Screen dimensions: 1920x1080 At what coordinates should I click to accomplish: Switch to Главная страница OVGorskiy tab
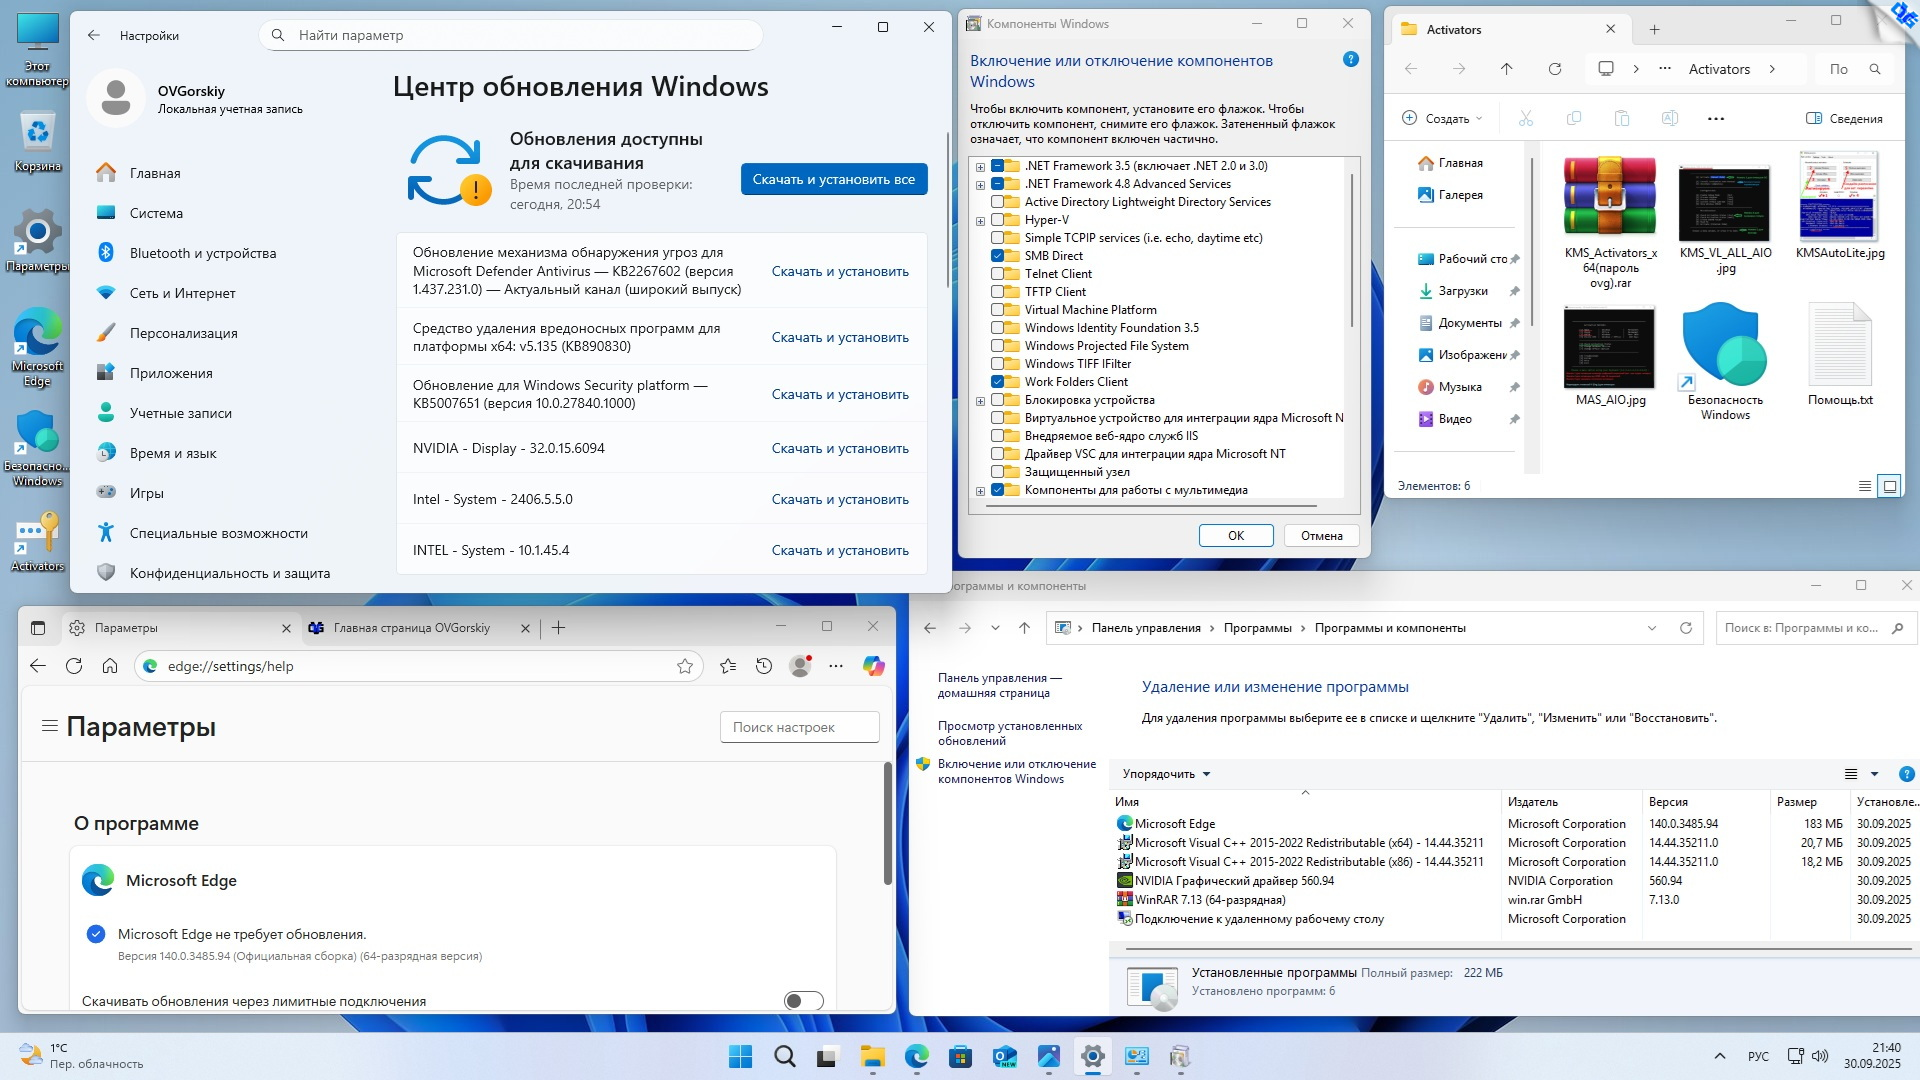point(412,628)
